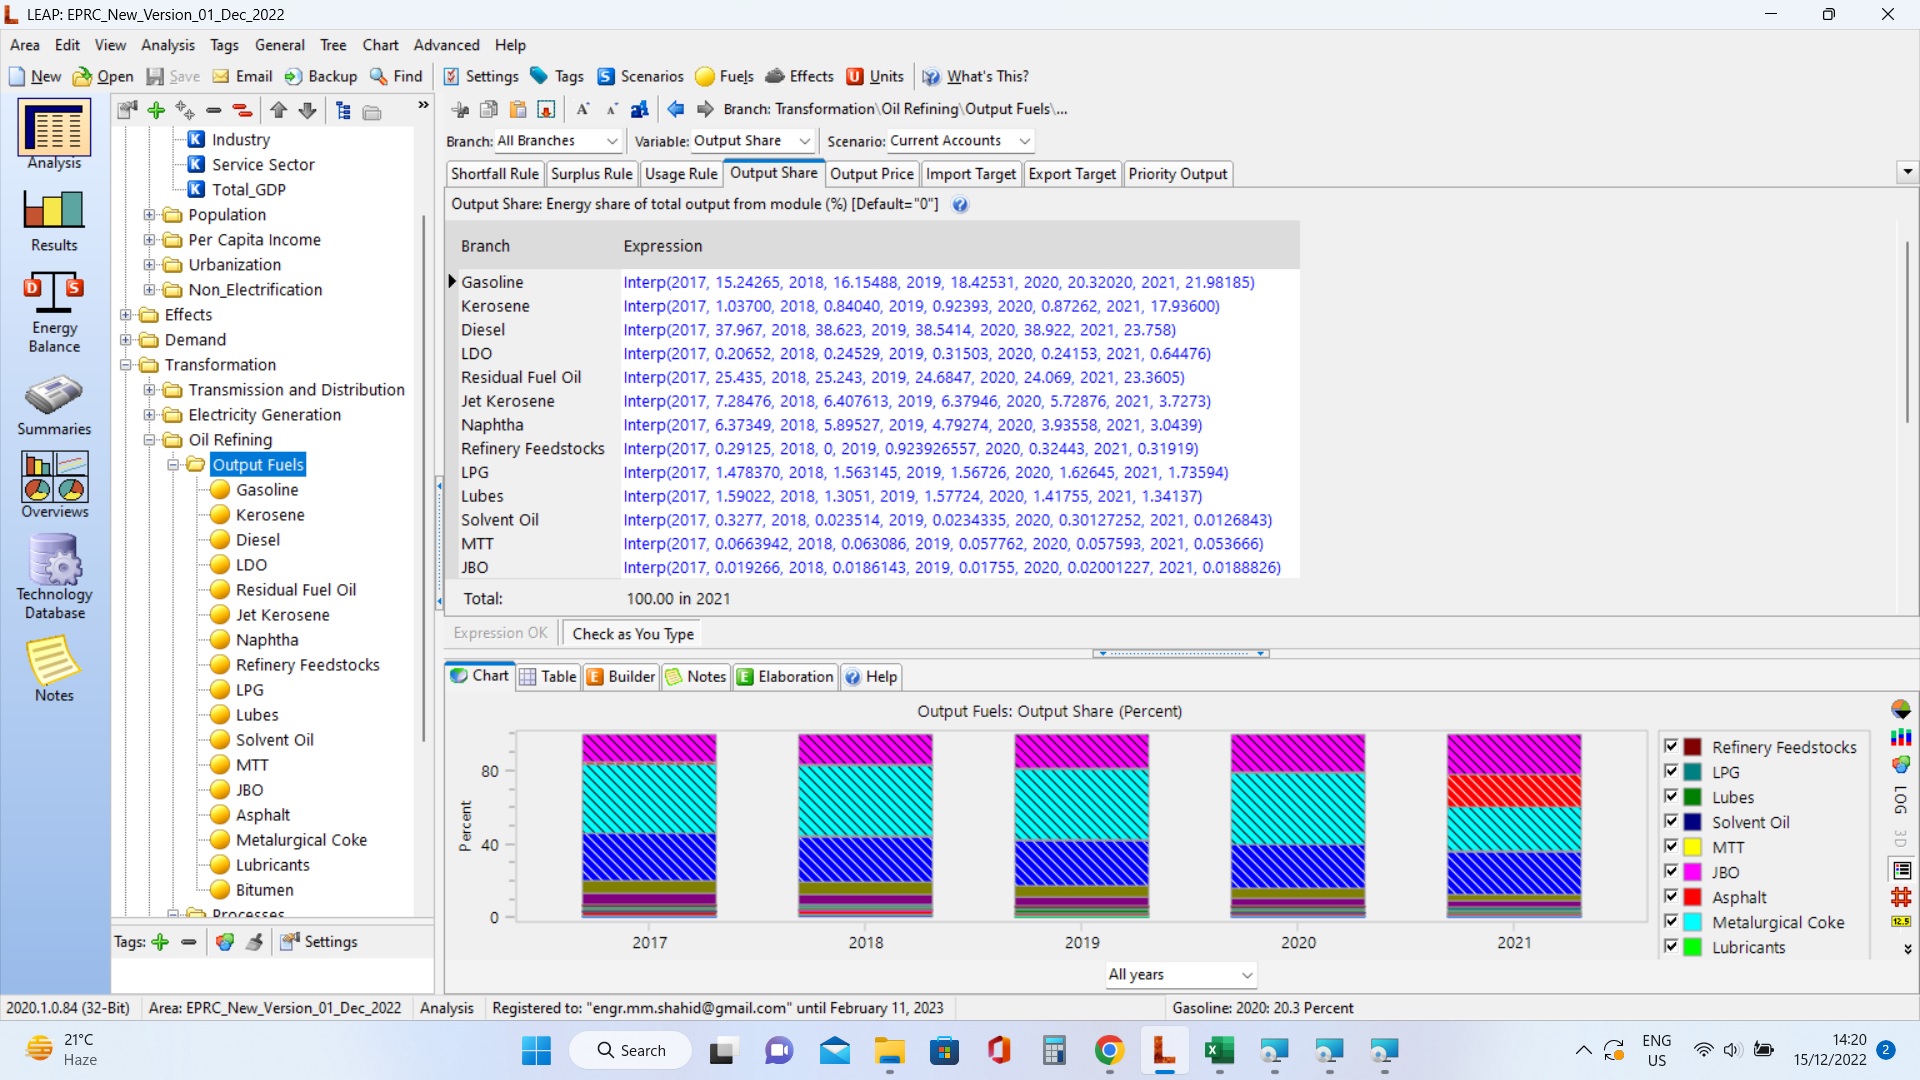Collapse the Transformation folder
The image size is (1920, 1080).
[x=126, y=364]
